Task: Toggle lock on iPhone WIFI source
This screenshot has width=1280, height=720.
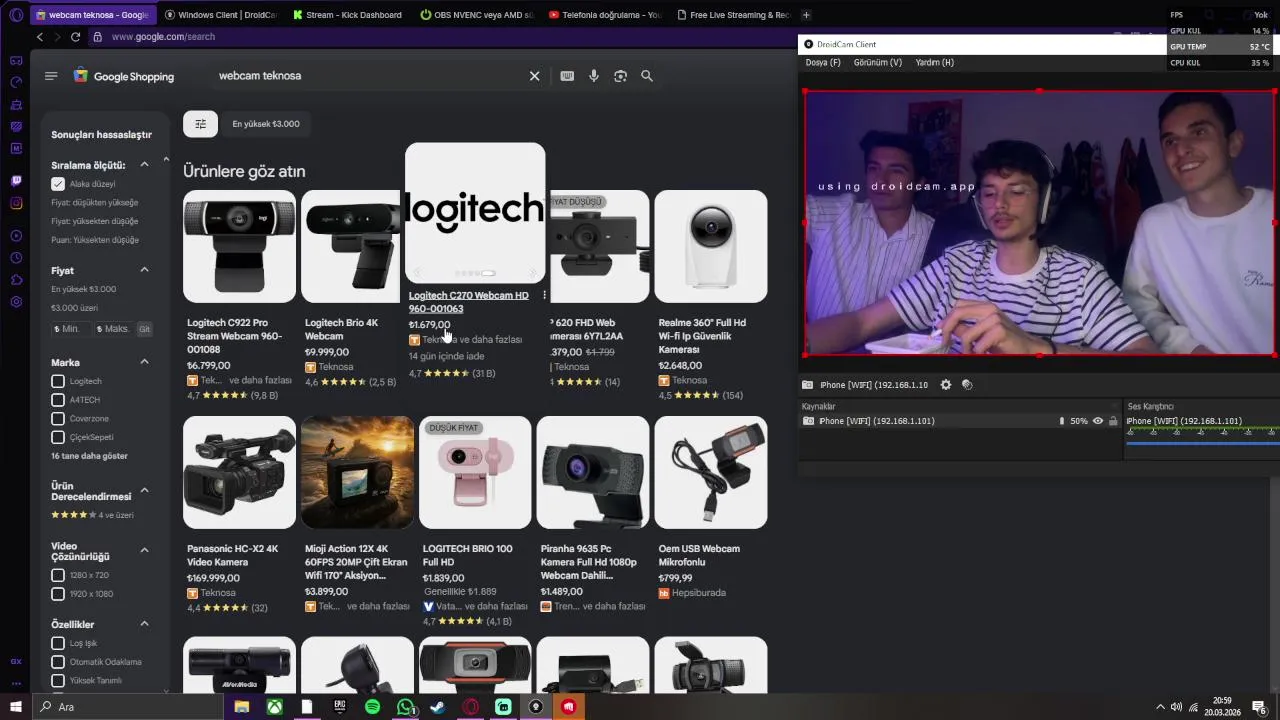Action: tap(1113, 421)
